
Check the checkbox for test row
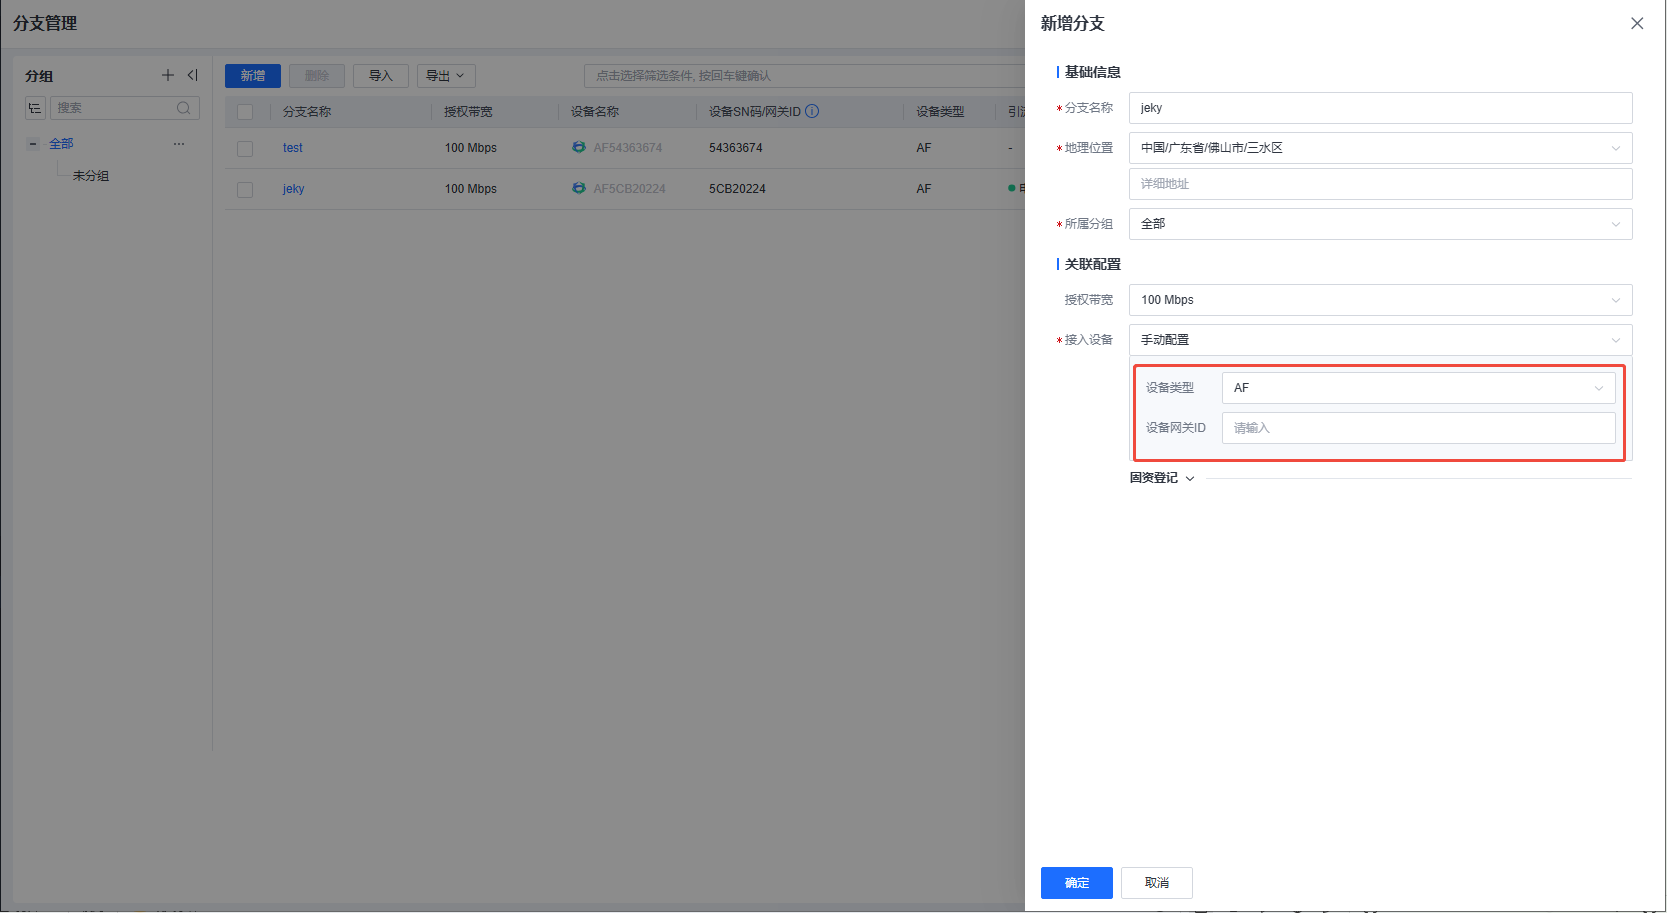coord(245,149)
